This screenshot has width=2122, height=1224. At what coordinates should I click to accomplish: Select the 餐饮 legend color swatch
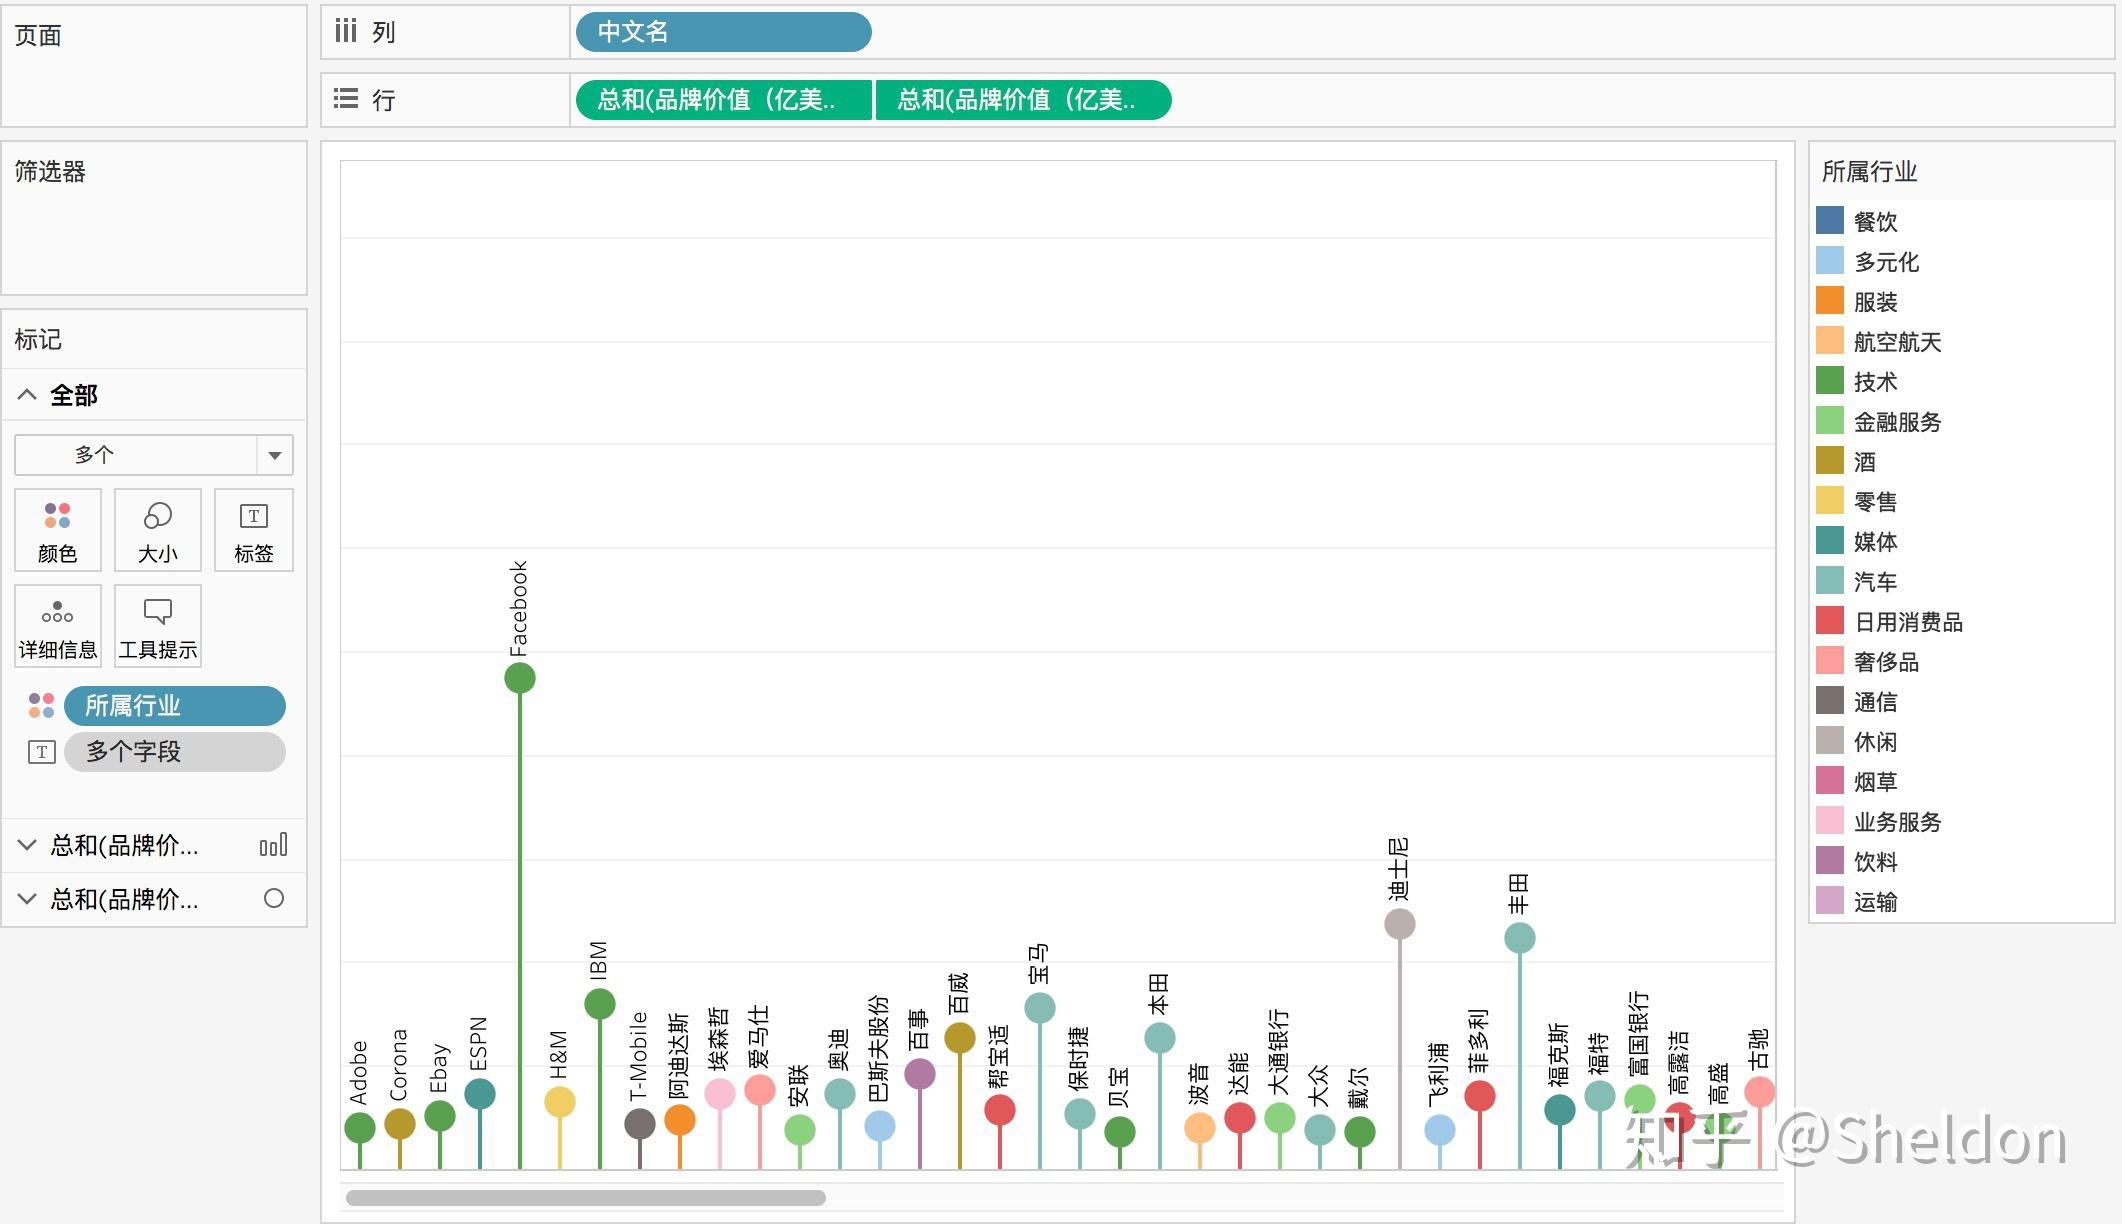point(1830,220)
